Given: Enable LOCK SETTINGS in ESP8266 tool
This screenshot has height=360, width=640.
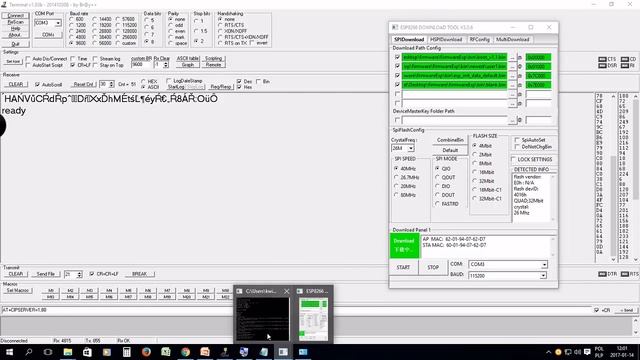Looking at the screenshot, I should pyautogui.click(x=513, y=159).
